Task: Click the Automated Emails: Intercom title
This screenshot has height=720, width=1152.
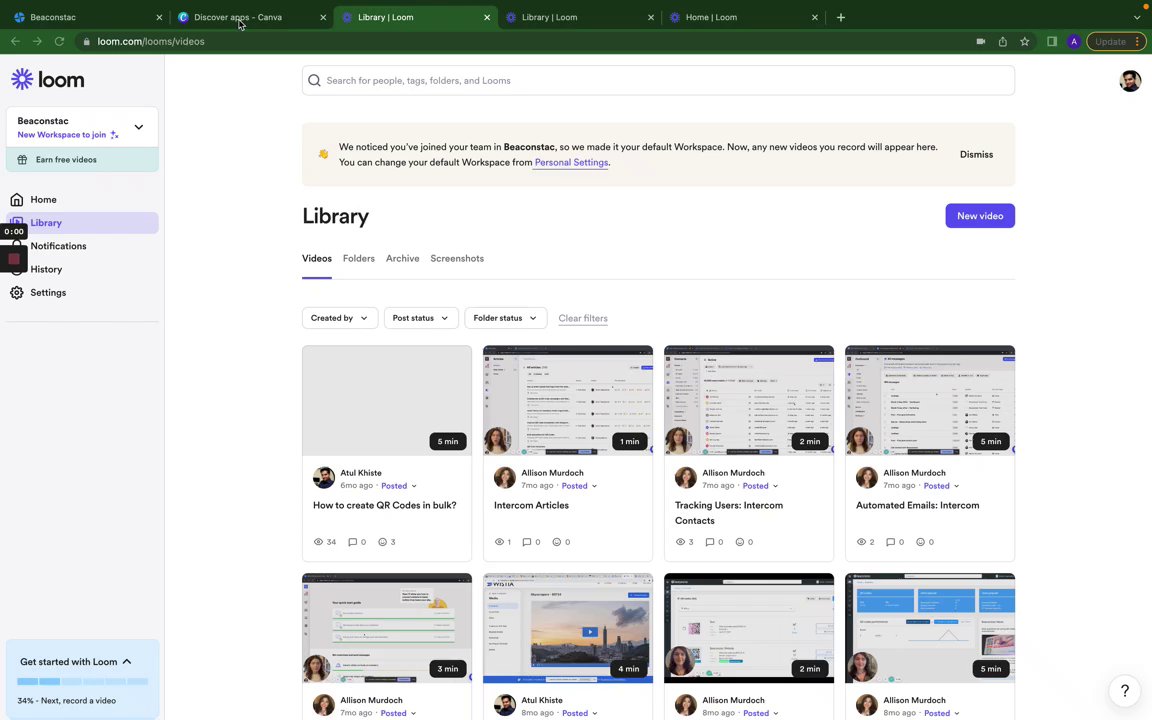Action: 917,505
